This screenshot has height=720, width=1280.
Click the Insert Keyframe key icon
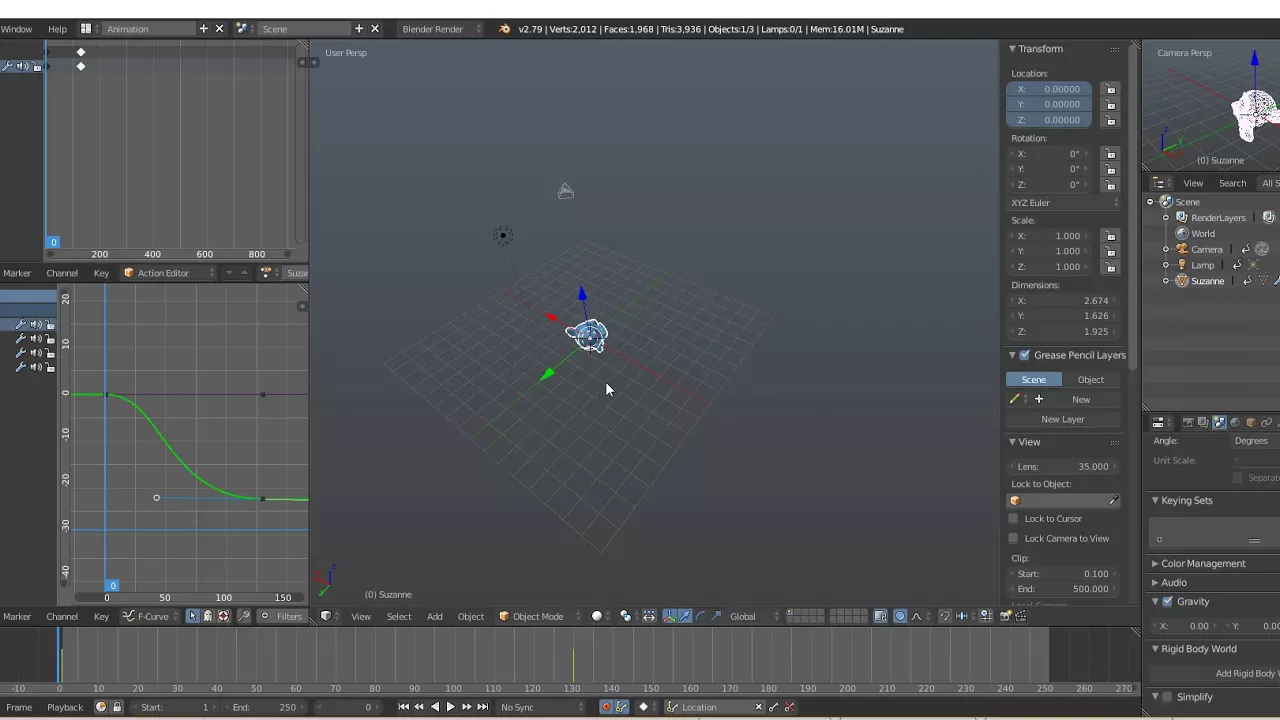[x=773, y=707]
